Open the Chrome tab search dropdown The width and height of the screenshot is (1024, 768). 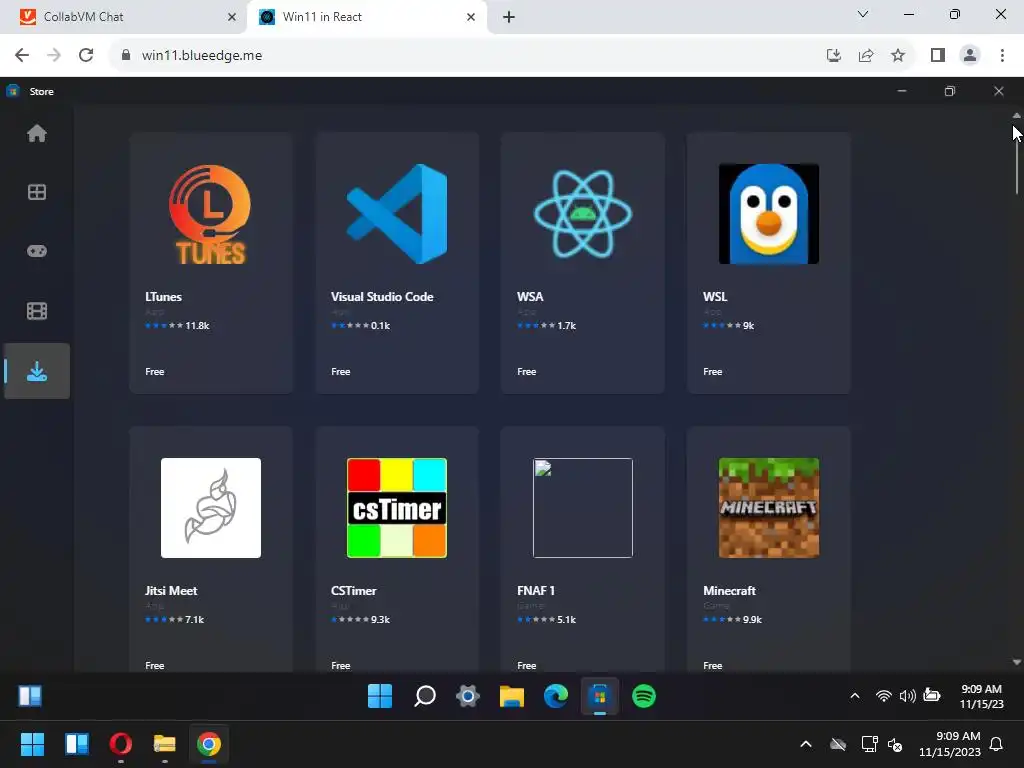863,14
